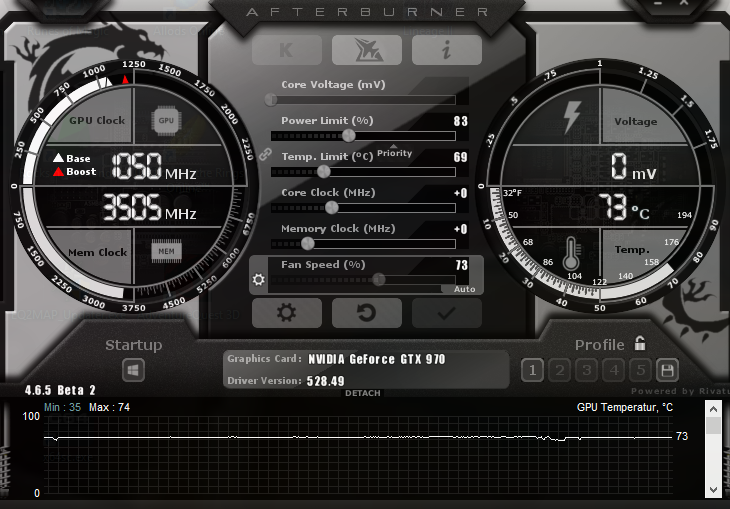Reset settings to defaults with the circular arrow
The width and height of the screenshot is (730, 509).
366,313
